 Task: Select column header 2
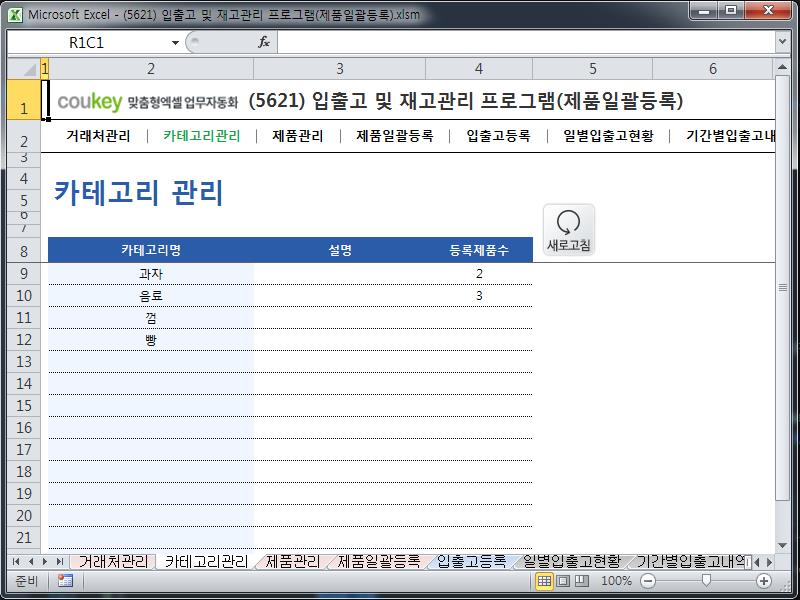click(x=151, y=68)
